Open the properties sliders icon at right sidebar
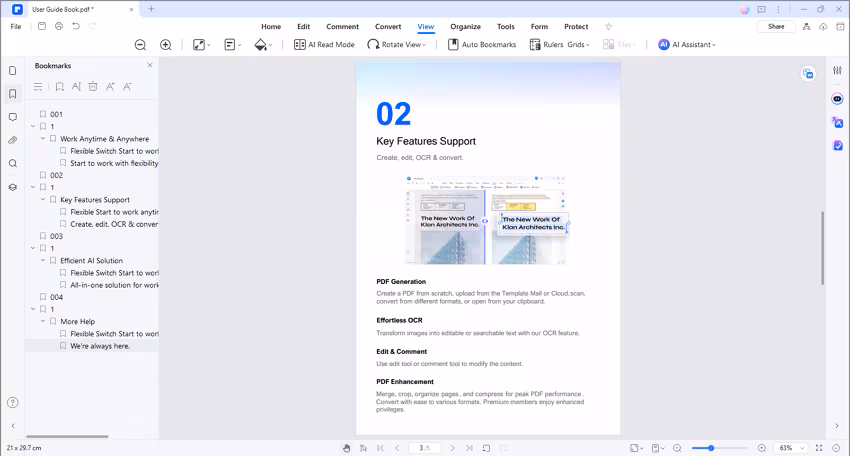850x456 pixels. pyautogui.click(x=838, y=70)
